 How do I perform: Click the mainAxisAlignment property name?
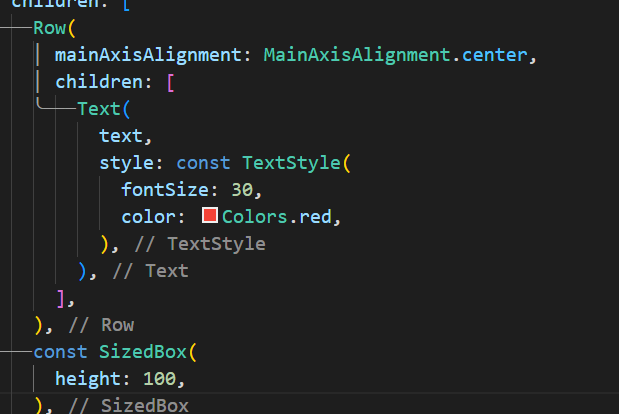pyautogui.click(x=148, y=55)
